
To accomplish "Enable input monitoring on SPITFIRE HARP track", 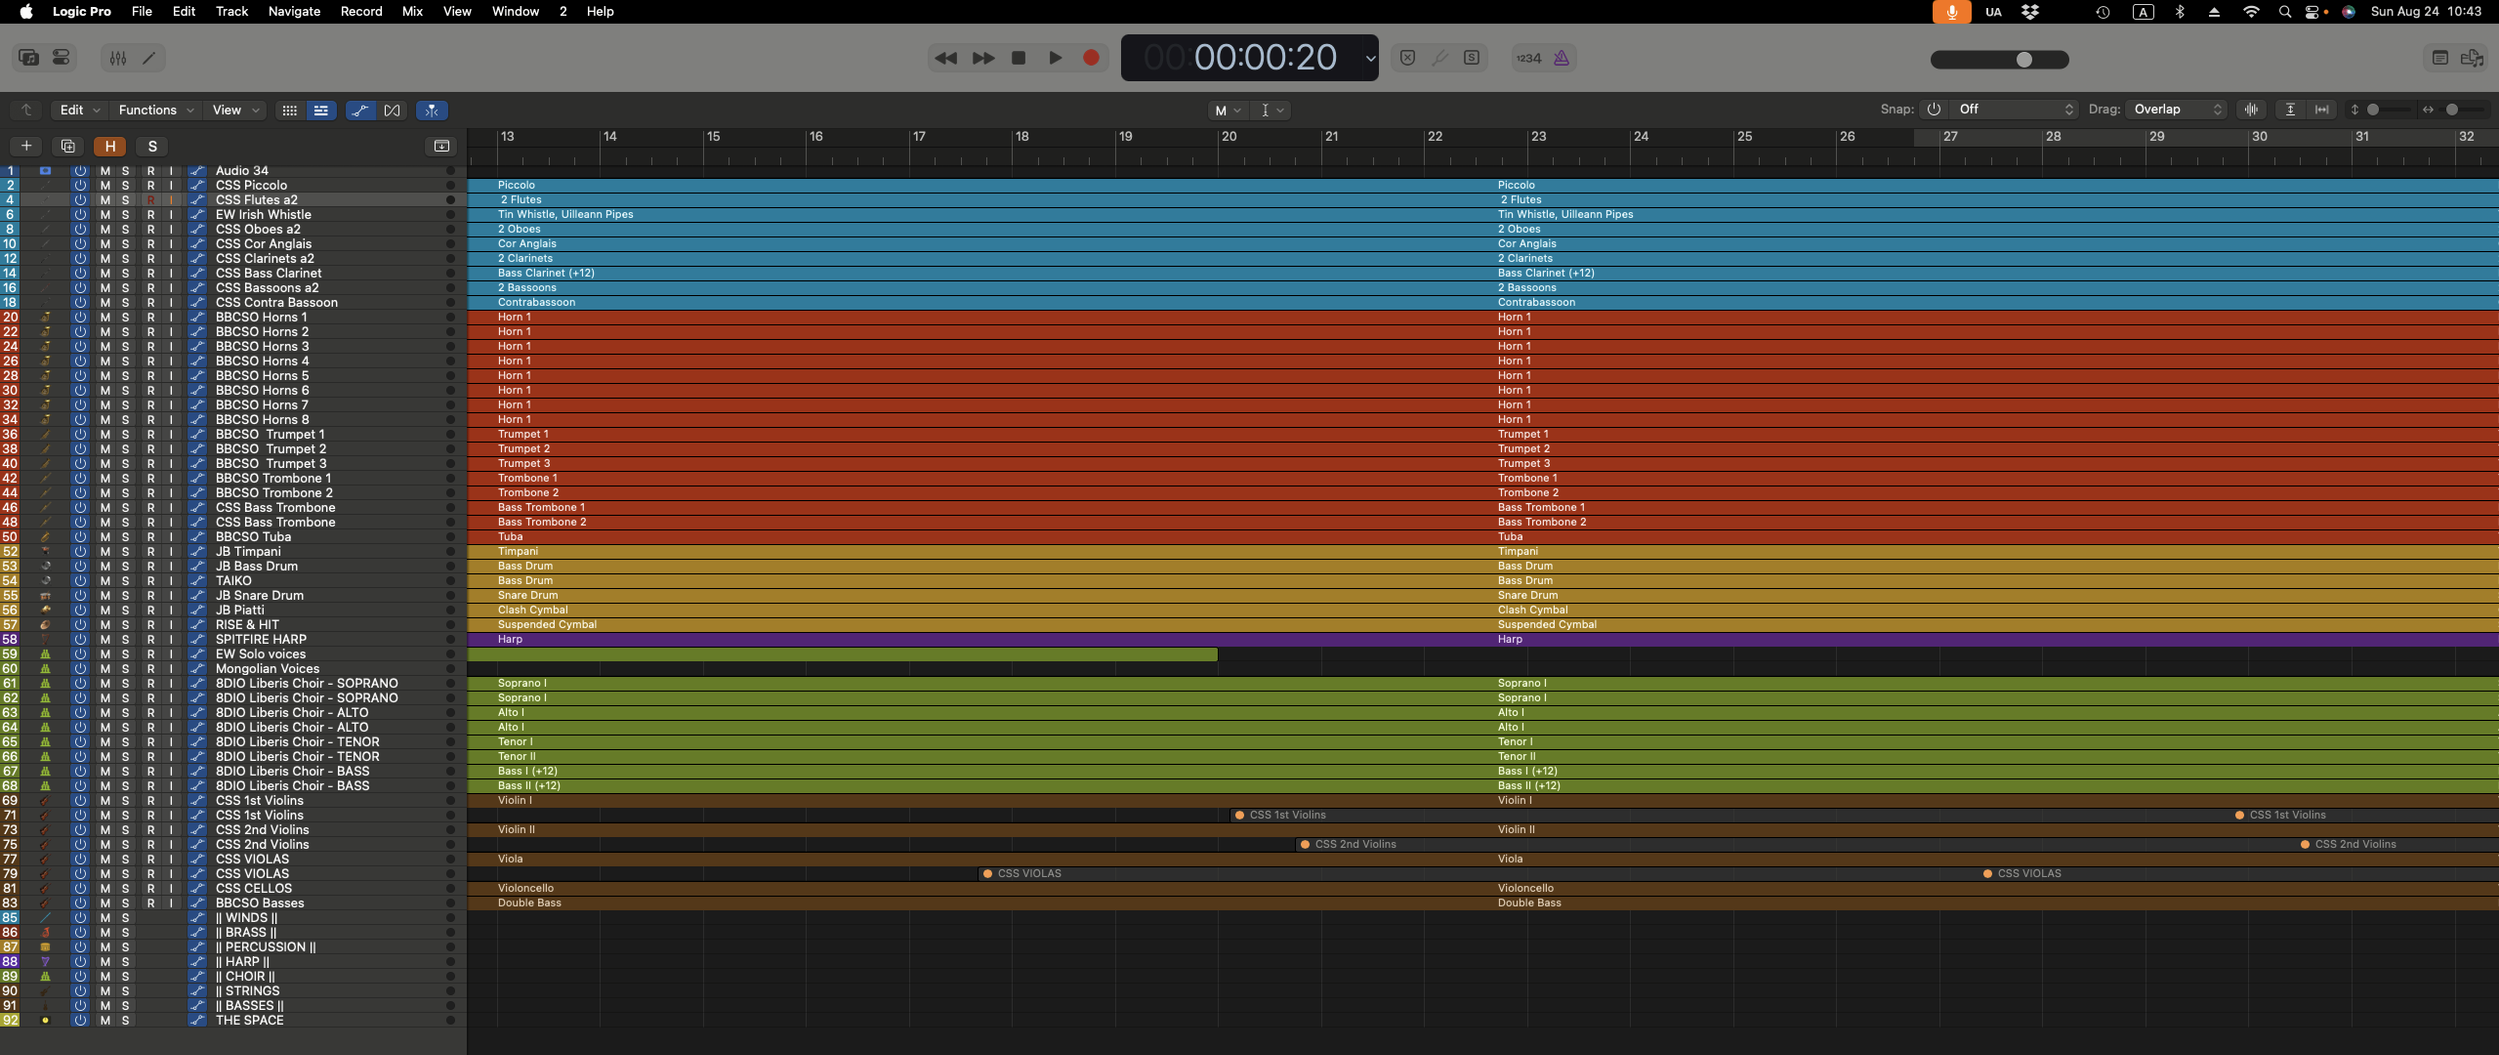I will point(171,639).
